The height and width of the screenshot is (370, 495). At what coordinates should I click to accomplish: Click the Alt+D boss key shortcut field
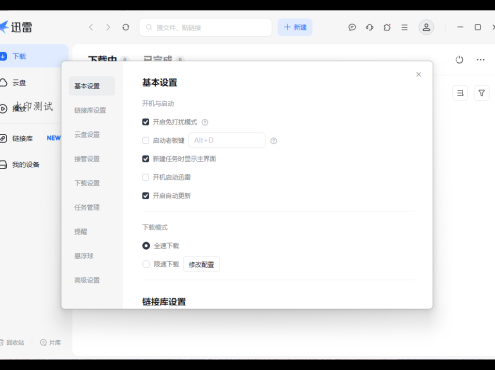tap(227, 140)
